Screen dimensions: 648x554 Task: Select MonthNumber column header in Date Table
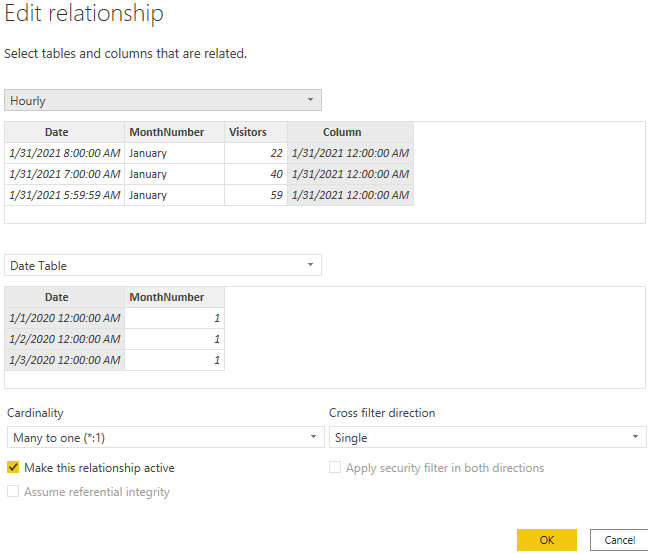tap(174, 297)
